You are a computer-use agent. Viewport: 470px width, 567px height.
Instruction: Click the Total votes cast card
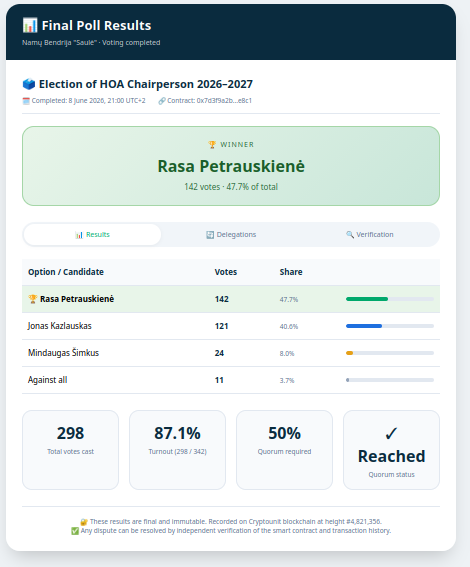pos(70,450)
